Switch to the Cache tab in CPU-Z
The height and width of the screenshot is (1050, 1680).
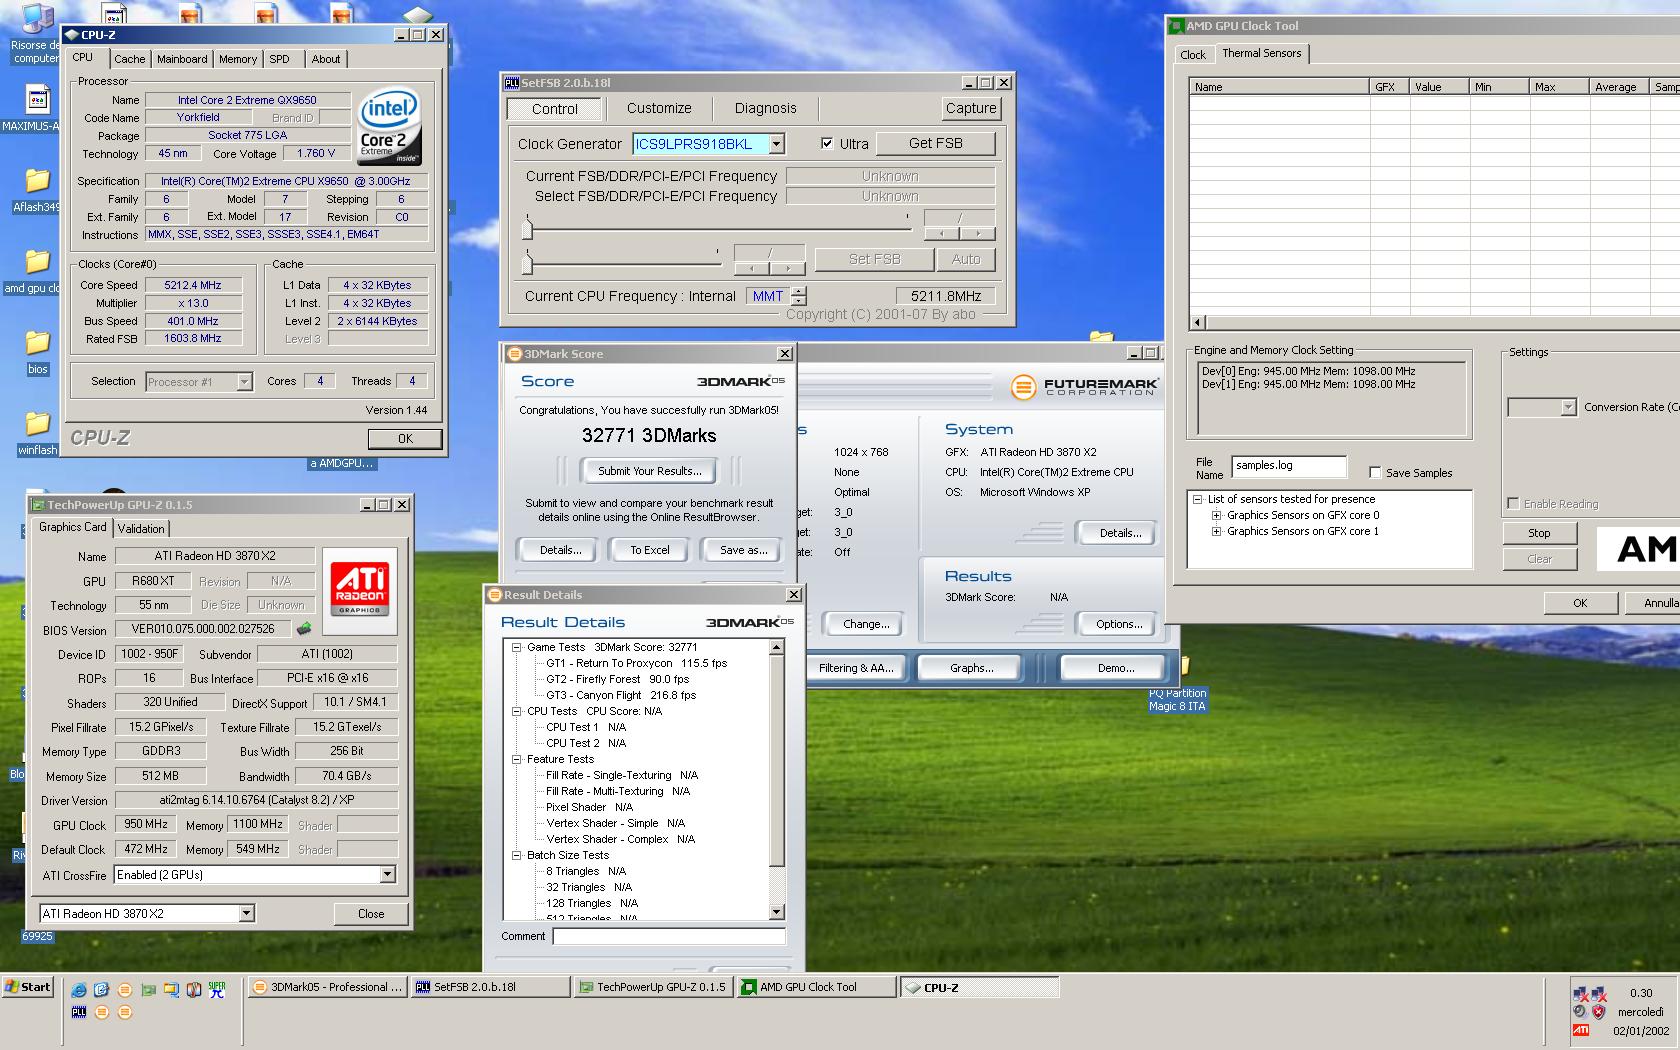click(x=129, y=59)
